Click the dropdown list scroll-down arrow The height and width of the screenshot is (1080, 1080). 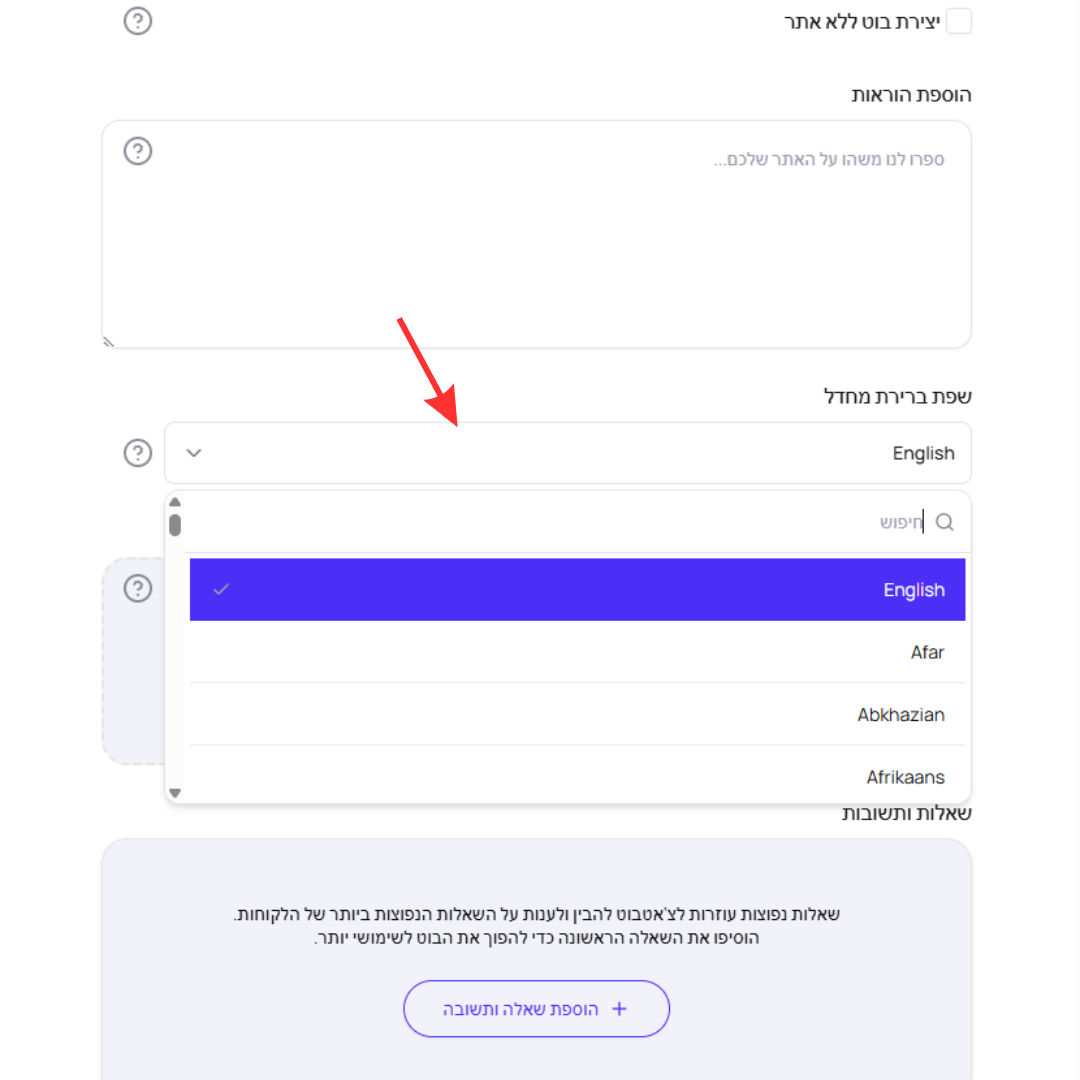(x=175, y=793)
